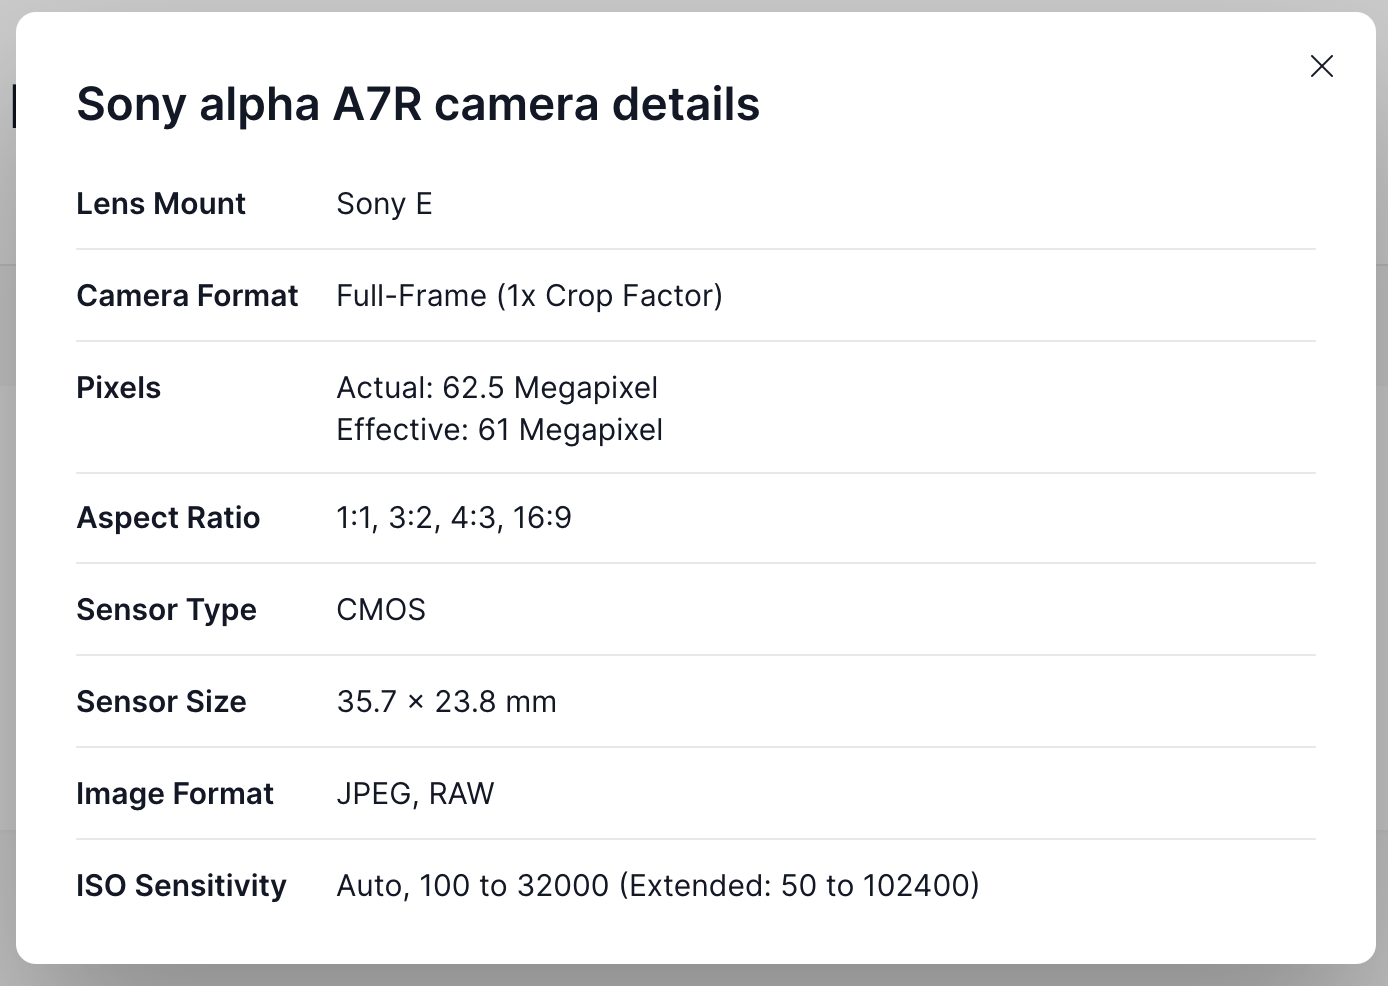
Task: Click the Lens Mount label
Action: [x=161, y=204]
